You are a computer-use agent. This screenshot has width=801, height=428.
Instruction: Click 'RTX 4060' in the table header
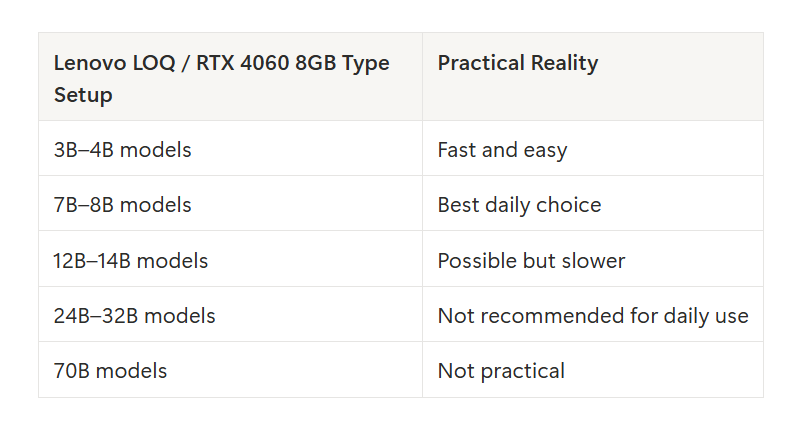(x=243, y=63)
